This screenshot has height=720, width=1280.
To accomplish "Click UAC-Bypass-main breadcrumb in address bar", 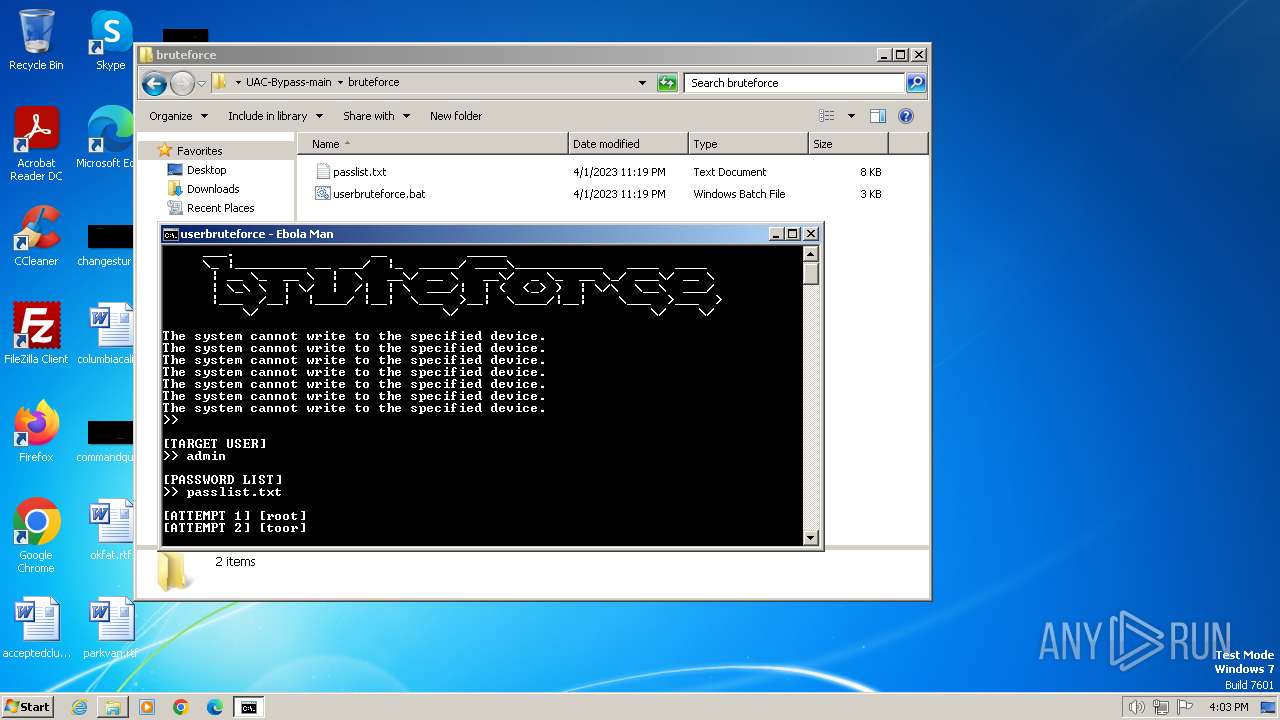I will point(288,83).
